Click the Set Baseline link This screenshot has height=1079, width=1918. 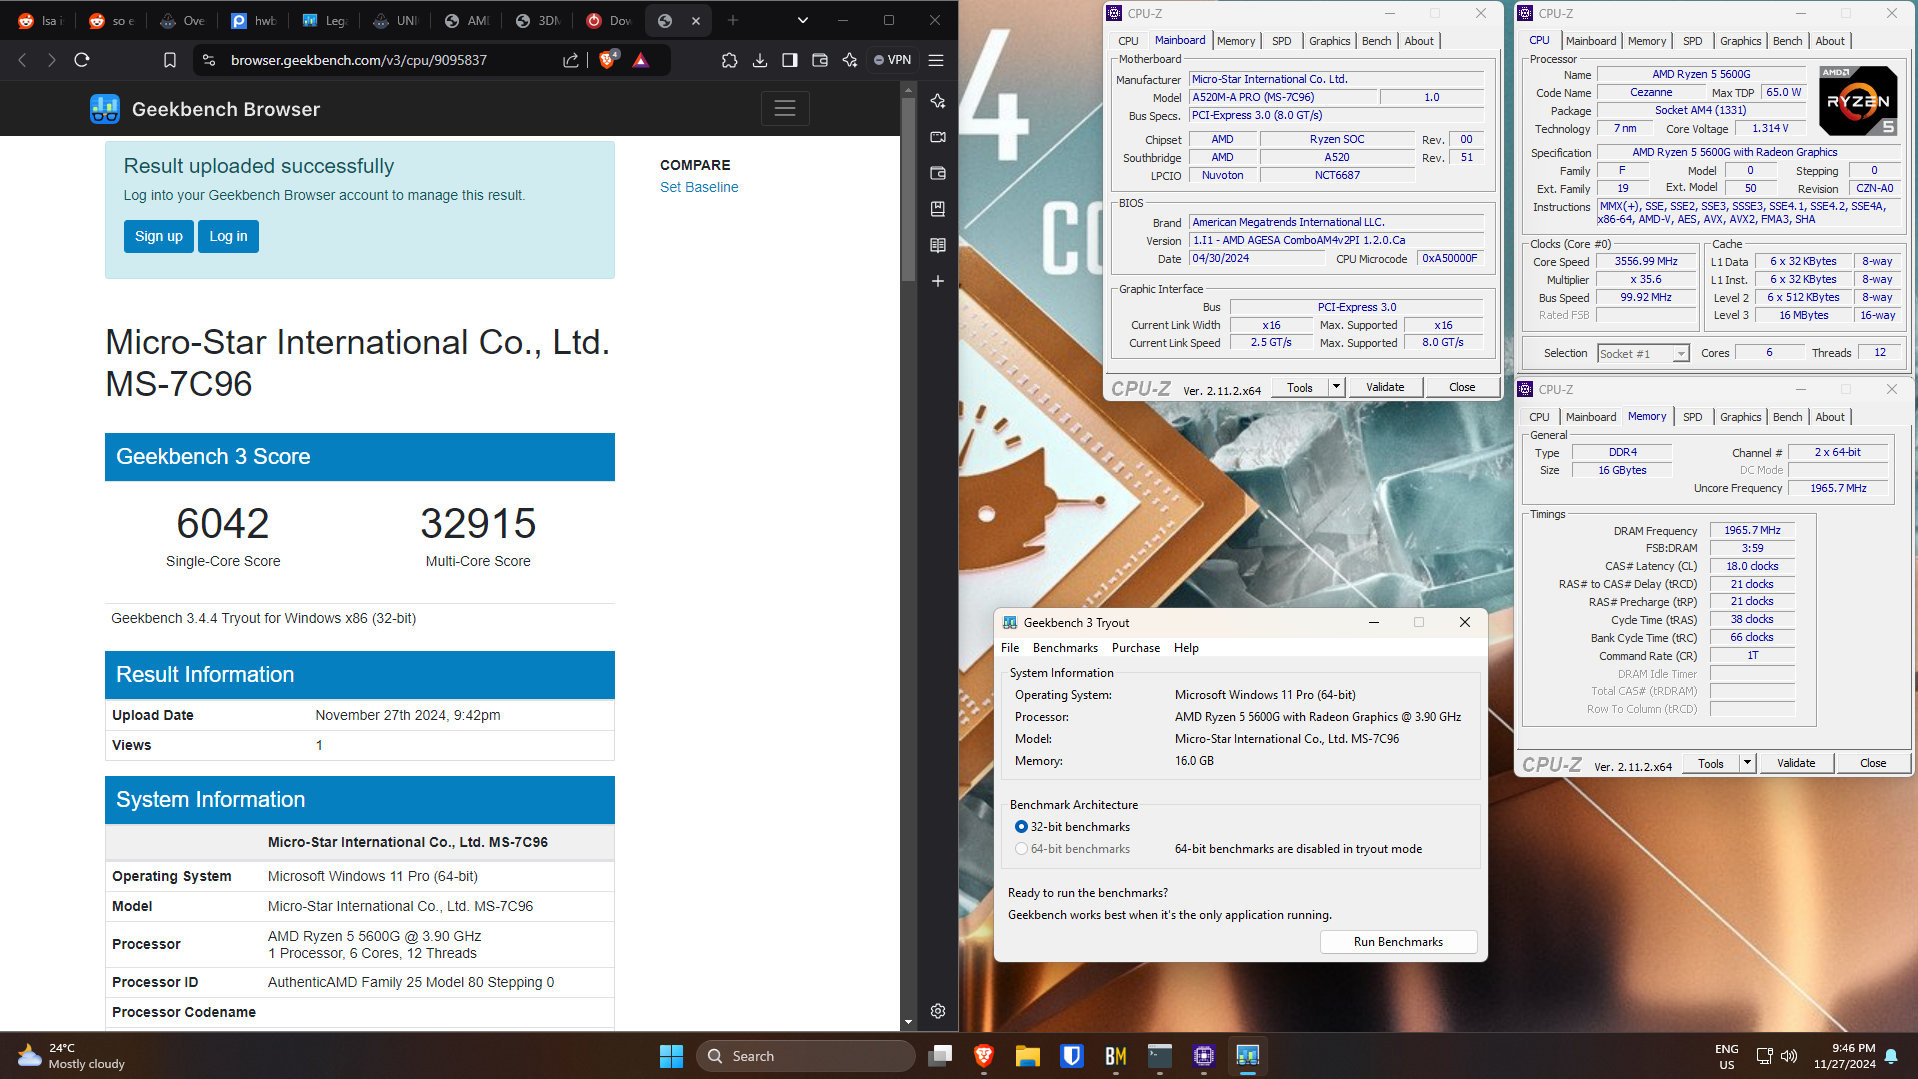[699, 187]
